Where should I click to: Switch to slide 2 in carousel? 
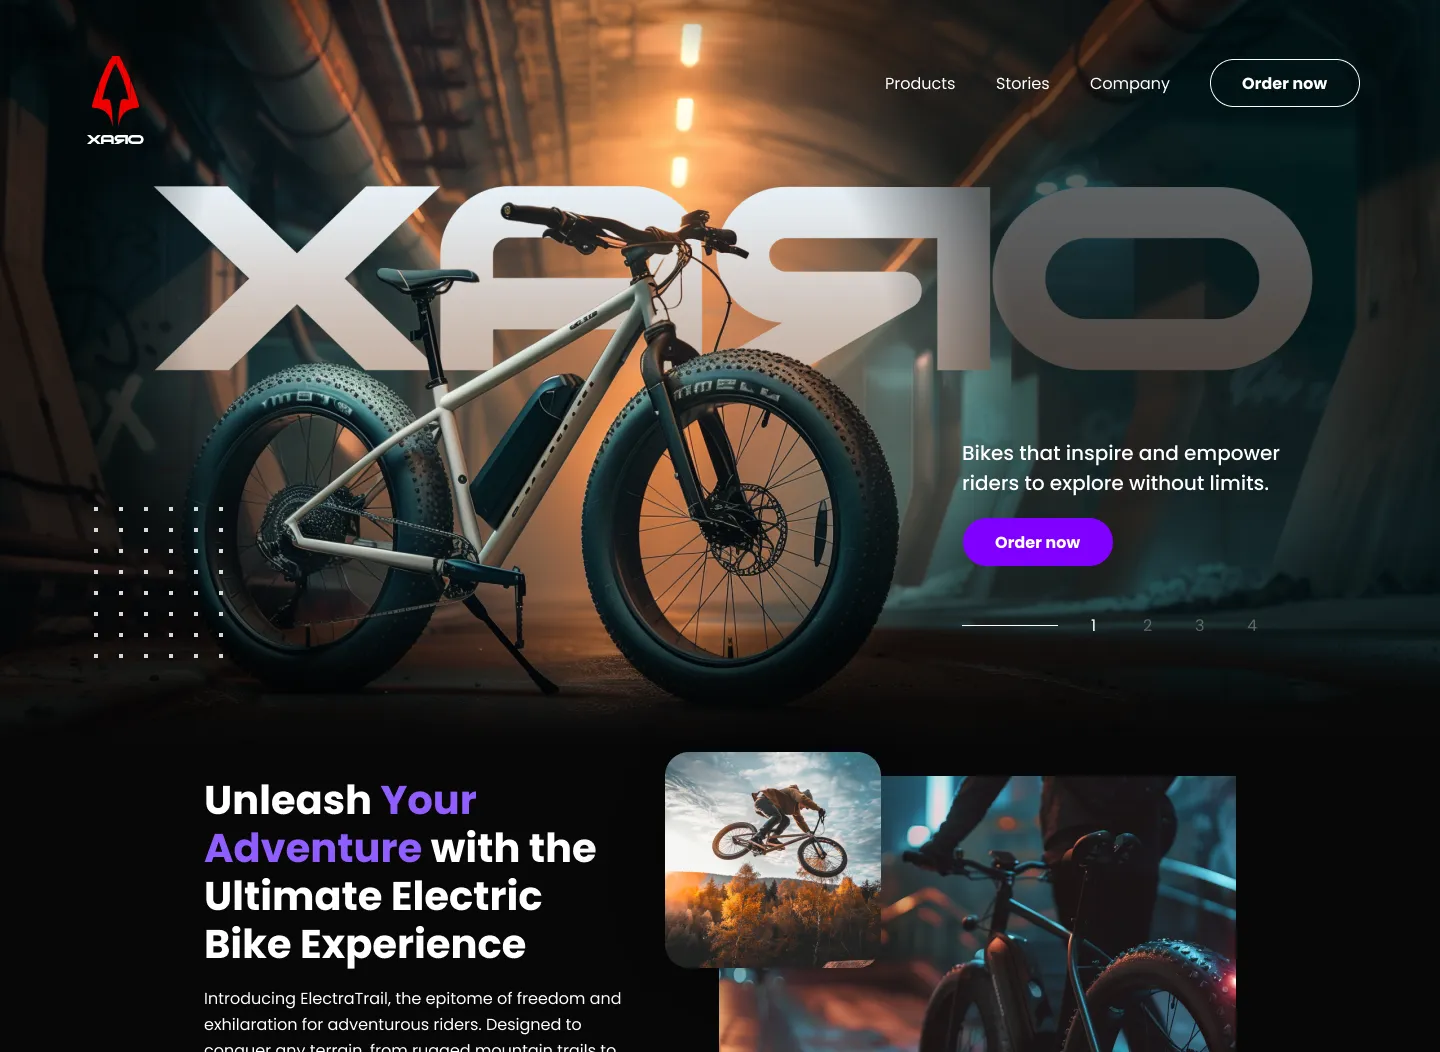(x=1147, y=625)
